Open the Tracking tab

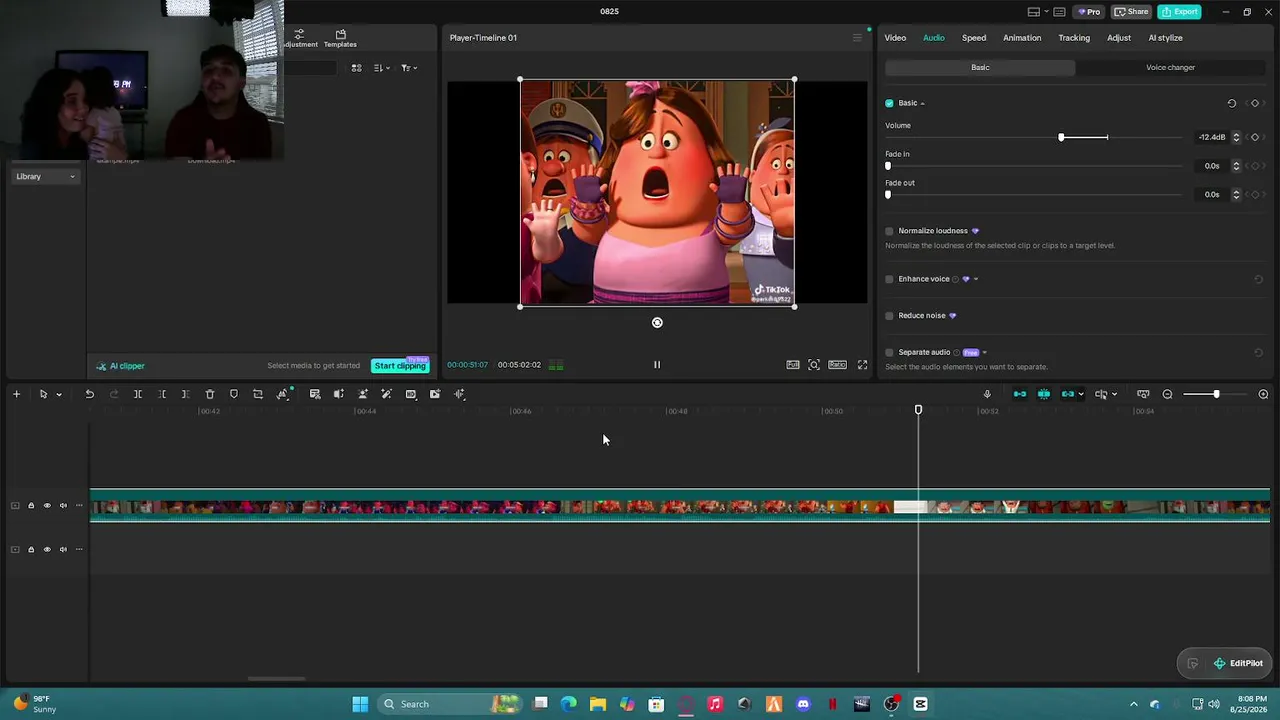(x=1074, y=38)
